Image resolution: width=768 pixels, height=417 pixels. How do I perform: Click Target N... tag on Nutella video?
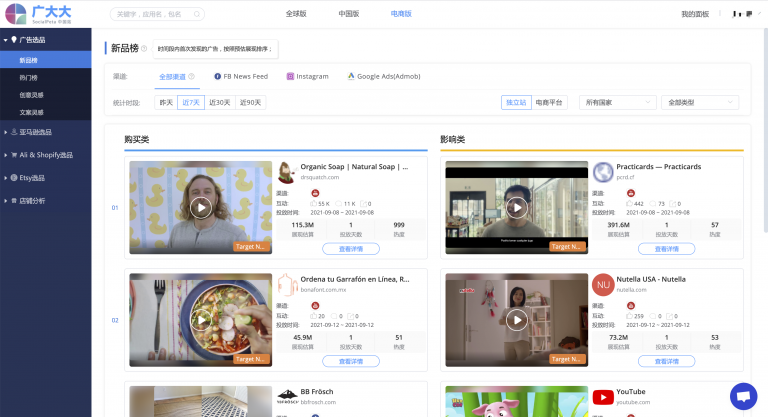(567, 359)
